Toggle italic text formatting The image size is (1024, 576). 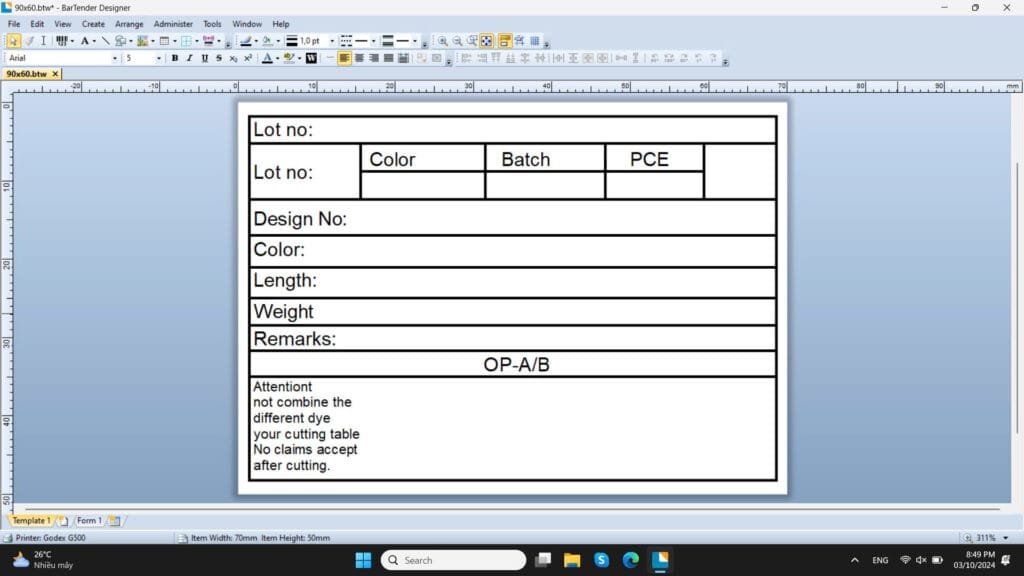(189, 58)
